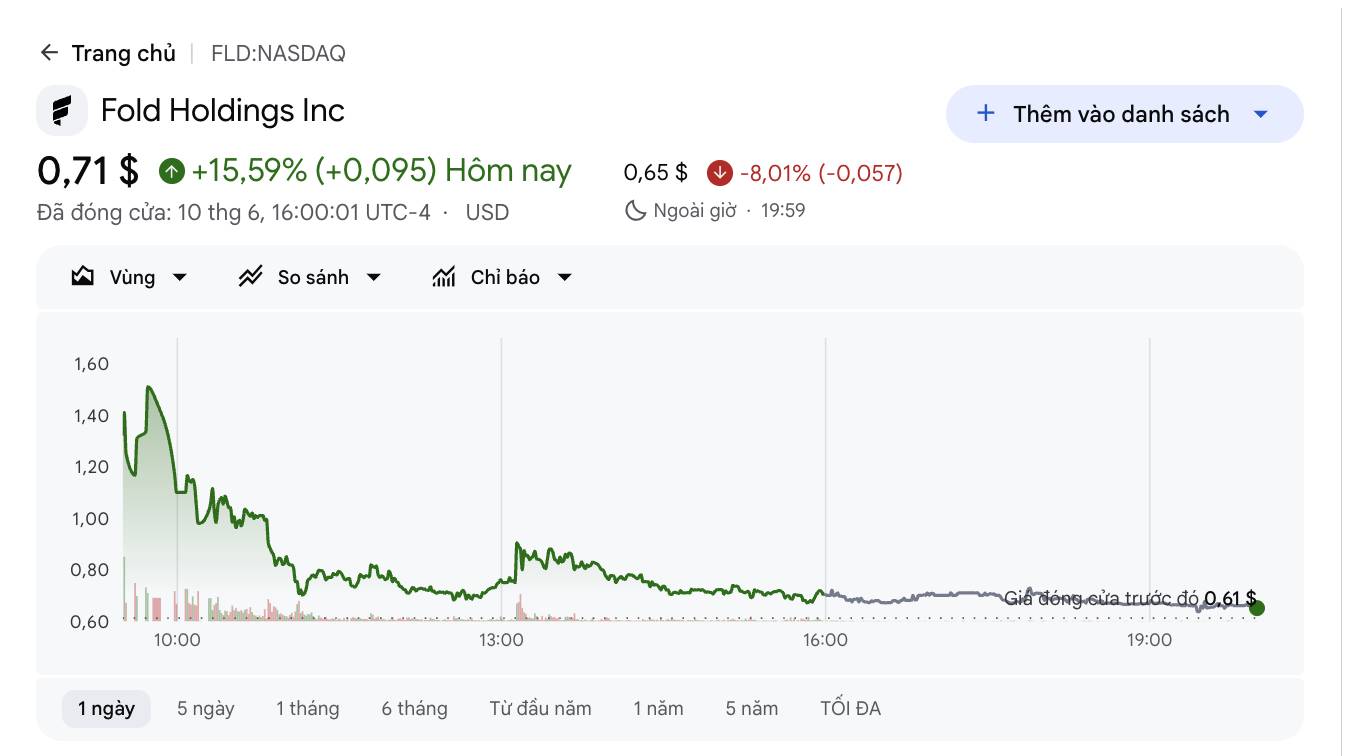This screenshot has height=756, width=1348.
Task: Click the 19:00 time axis label
Action: [x=1149, y=640]
